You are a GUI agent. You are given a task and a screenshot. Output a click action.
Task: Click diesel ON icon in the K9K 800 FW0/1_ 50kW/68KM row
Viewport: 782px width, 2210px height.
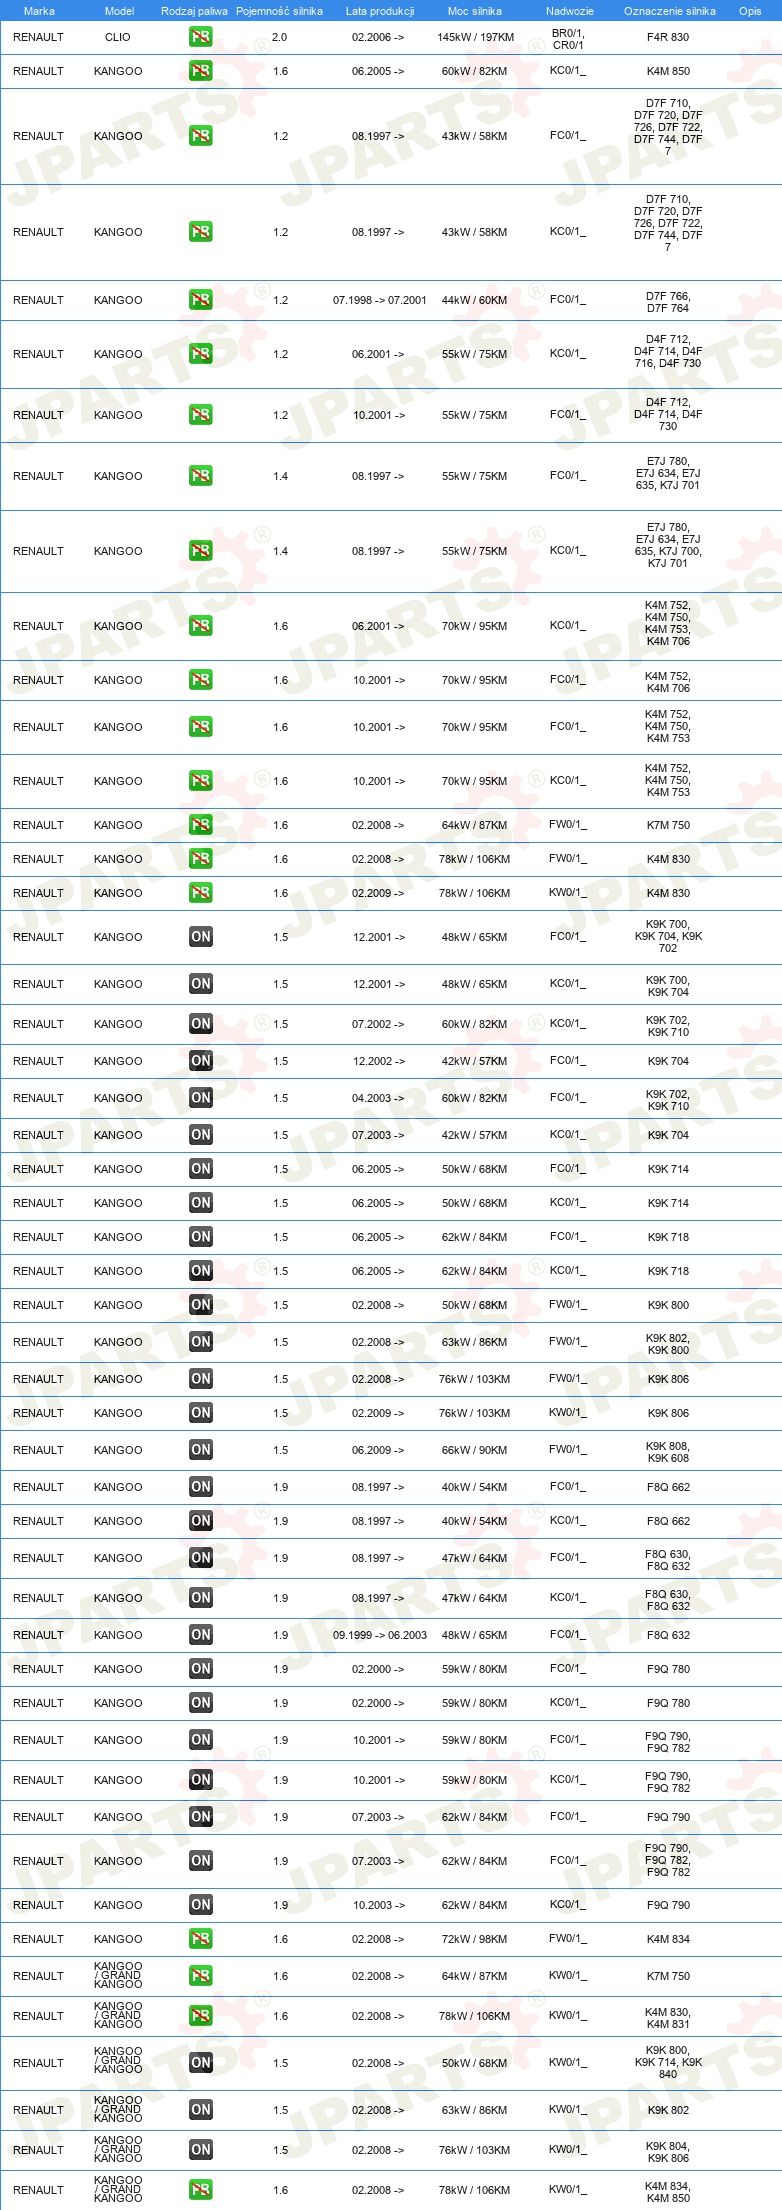click(x=200, y=1305)
